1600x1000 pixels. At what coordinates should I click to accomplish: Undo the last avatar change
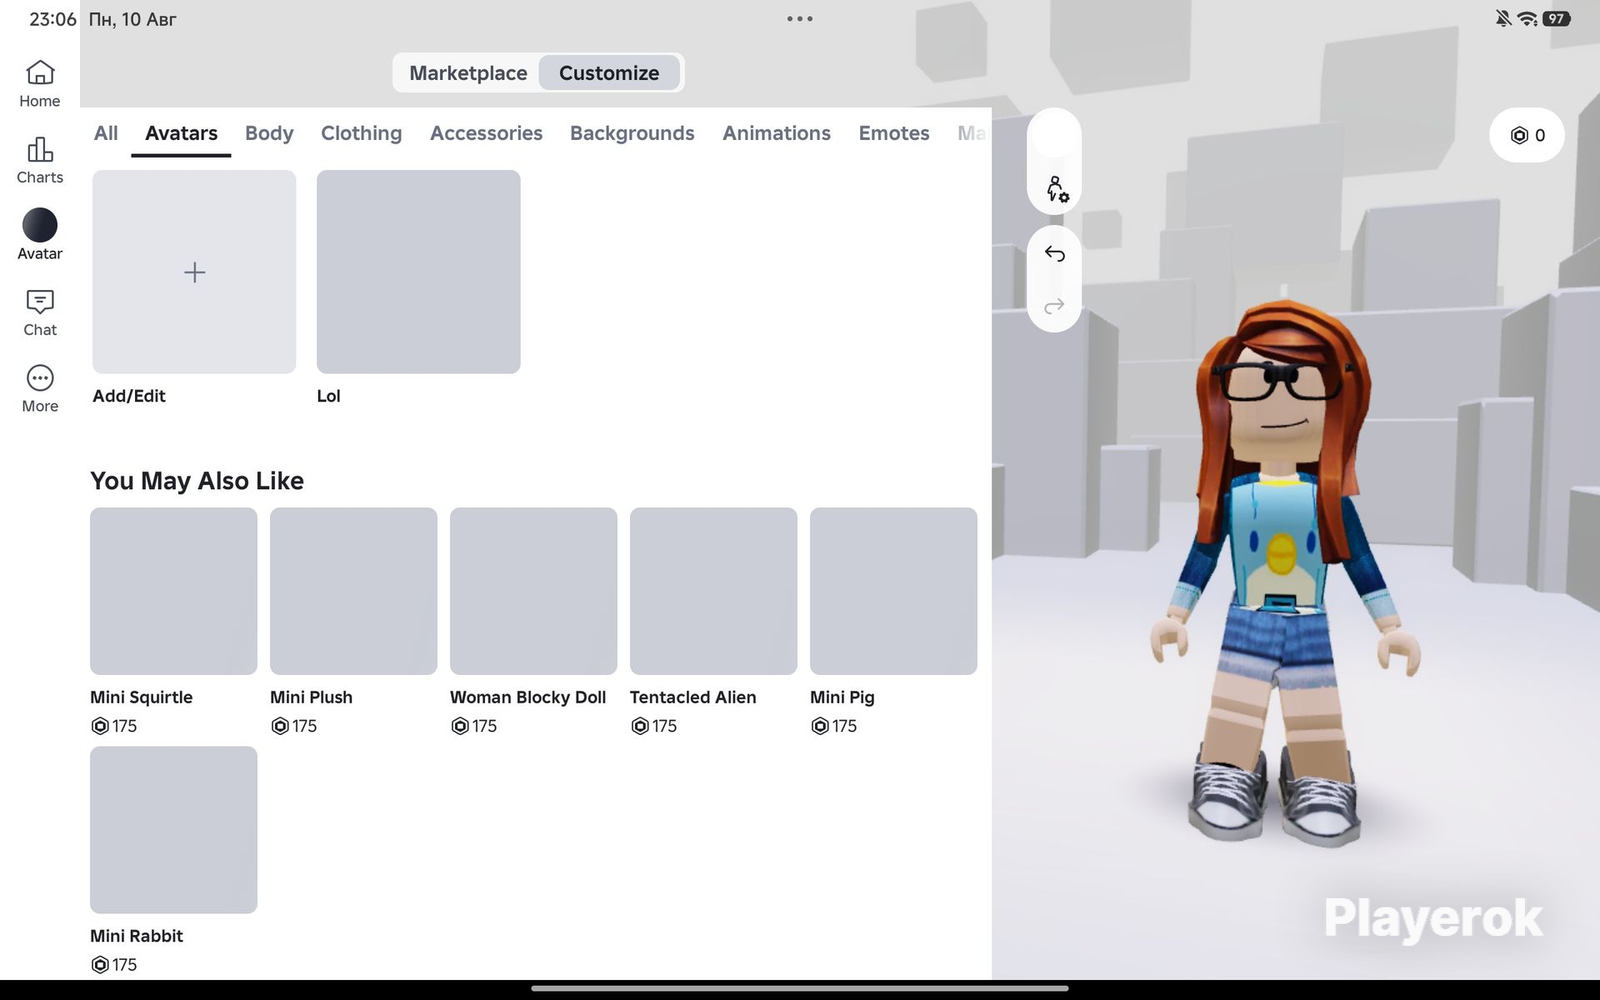[x=1055, y=253]
